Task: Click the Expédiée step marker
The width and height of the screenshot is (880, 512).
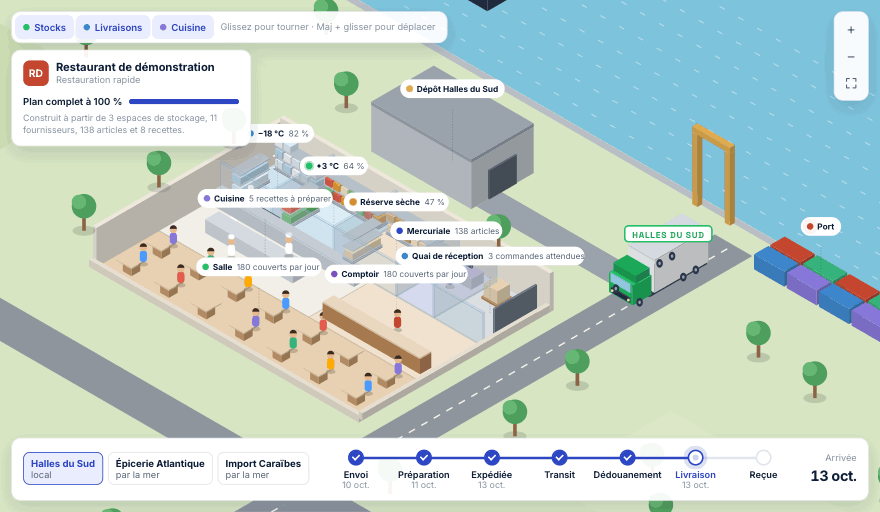Action: (x=492, y=458)
